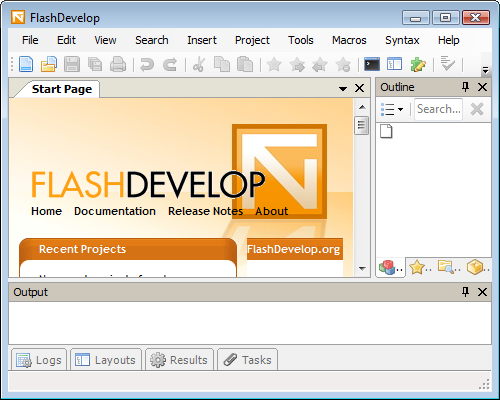500x400 pixels.
Task: Click the Save All toolbar icon
Action: click(95, 64)
